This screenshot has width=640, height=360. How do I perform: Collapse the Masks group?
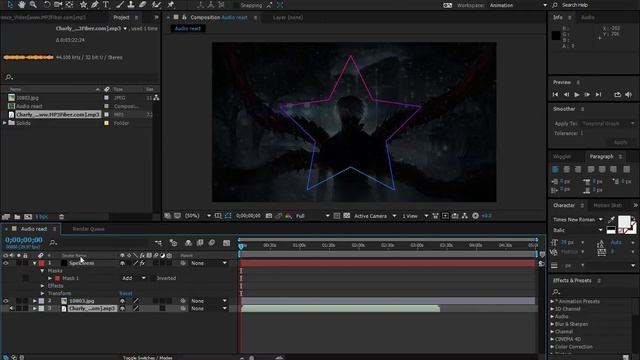tap(42, 271)
